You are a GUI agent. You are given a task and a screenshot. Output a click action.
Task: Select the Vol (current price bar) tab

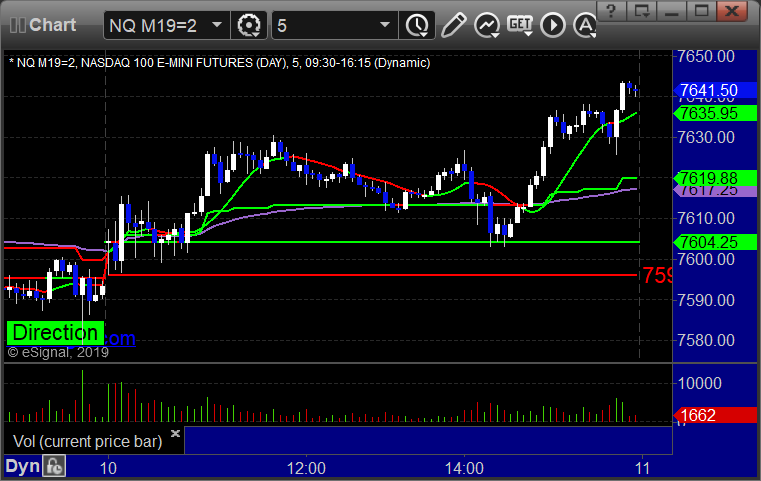[x=87, y=441]
